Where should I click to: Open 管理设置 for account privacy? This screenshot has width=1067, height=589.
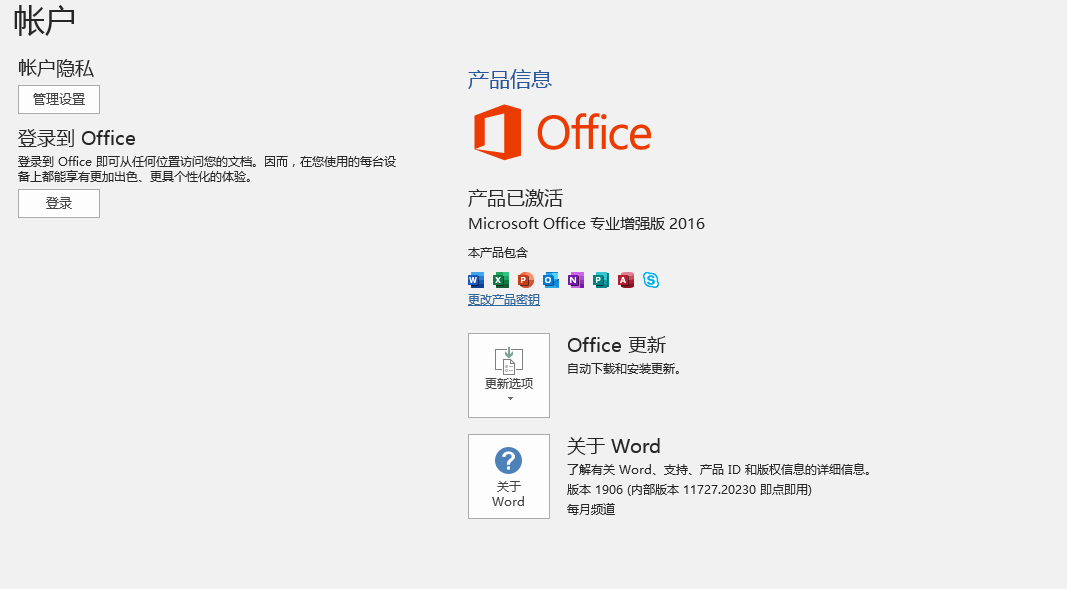(x=59, y=99)
